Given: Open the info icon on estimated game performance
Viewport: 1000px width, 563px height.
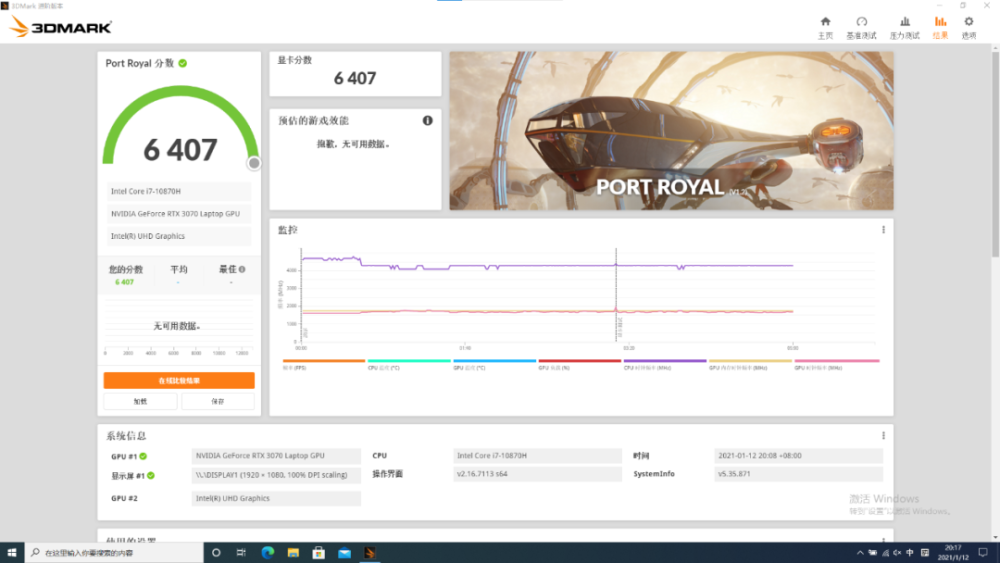Looking at the screenshot, I should point(427,121).
